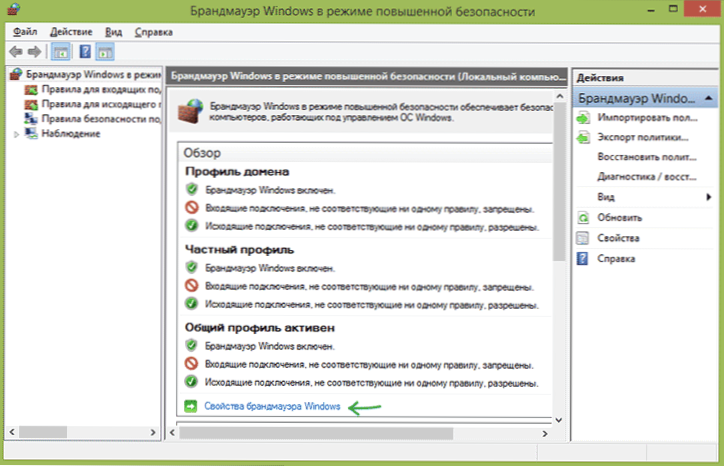Viewport: 724px width, 466px height.
Task: Click public profile outgoing connections allowed text
Action: coord(371,383)
